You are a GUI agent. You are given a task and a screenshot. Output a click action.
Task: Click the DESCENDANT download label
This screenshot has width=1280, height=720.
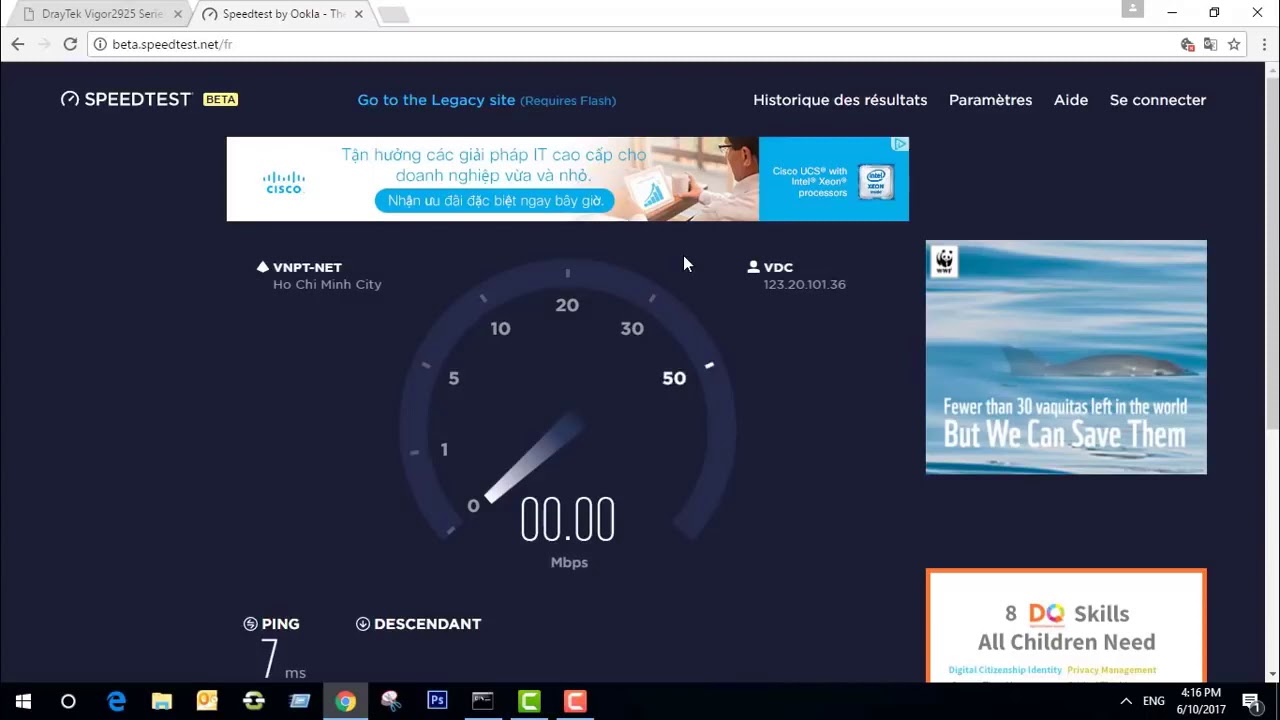coord(427,624)
